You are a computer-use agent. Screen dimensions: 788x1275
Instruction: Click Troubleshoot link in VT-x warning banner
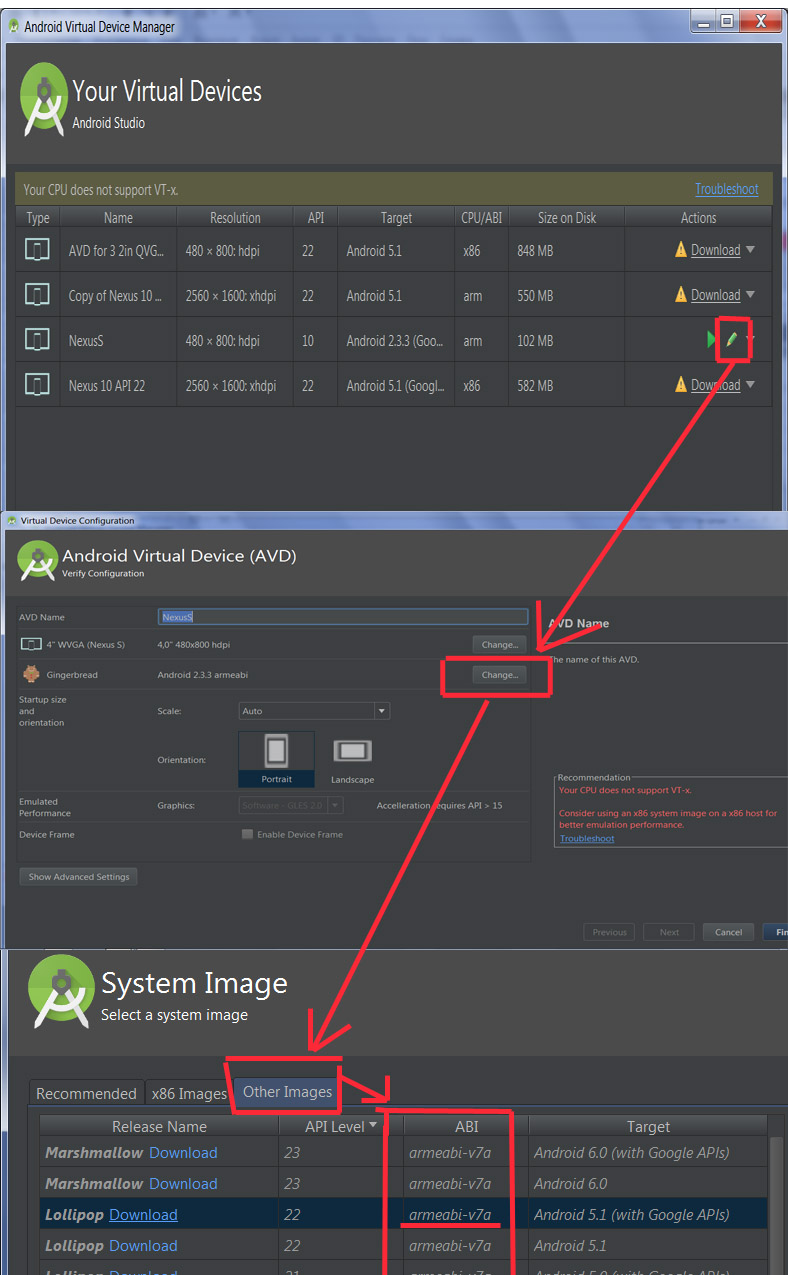point(727,189)
